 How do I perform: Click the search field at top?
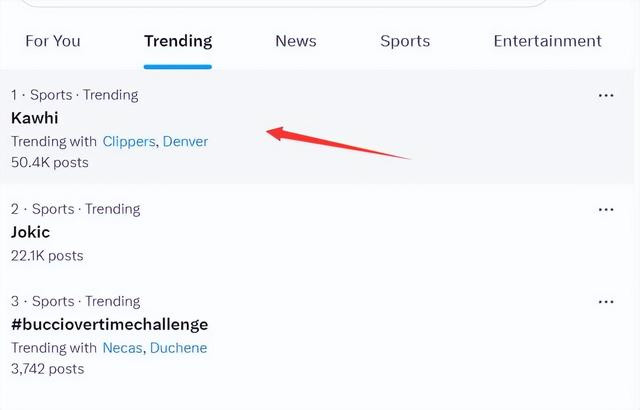pos(284,2)
